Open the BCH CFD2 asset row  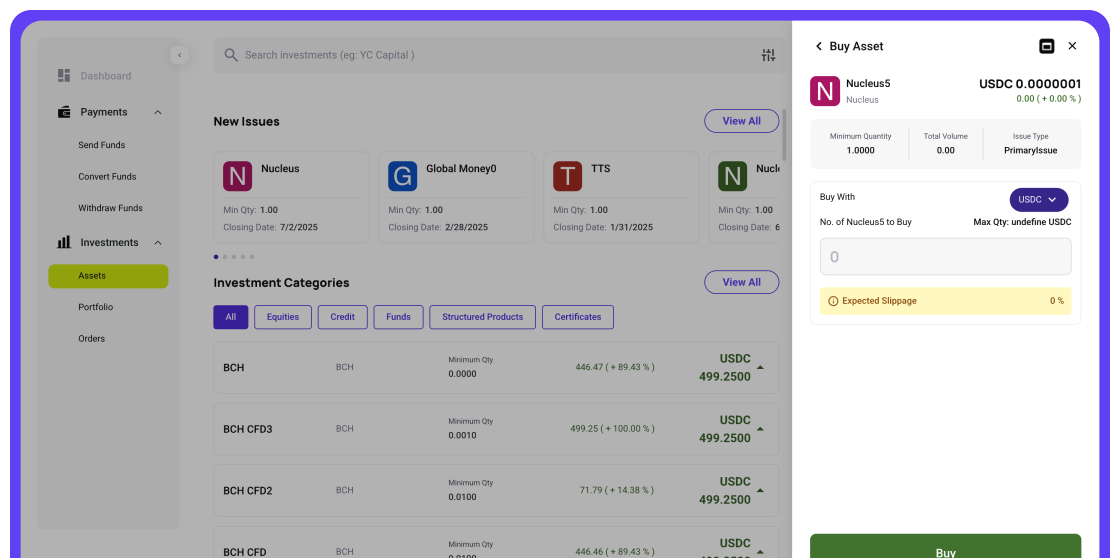[496, 490]
